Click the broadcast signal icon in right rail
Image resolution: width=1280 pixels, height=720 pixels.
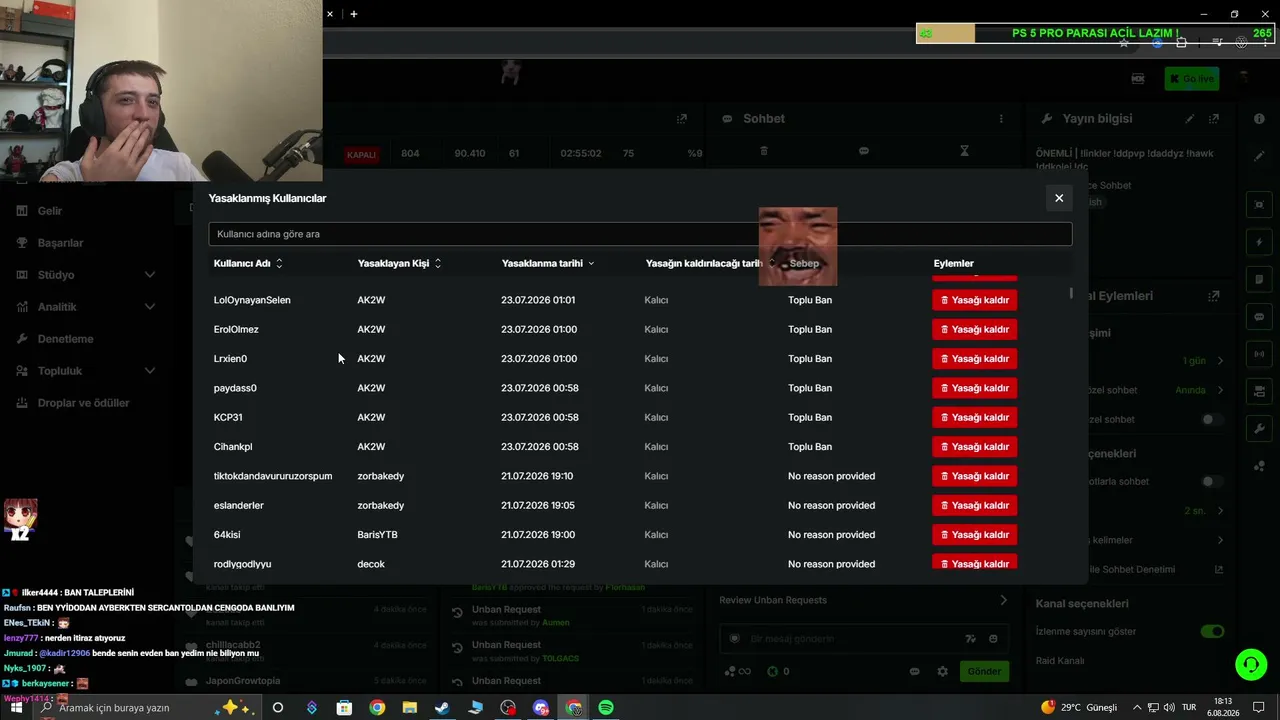[1259, 353]
